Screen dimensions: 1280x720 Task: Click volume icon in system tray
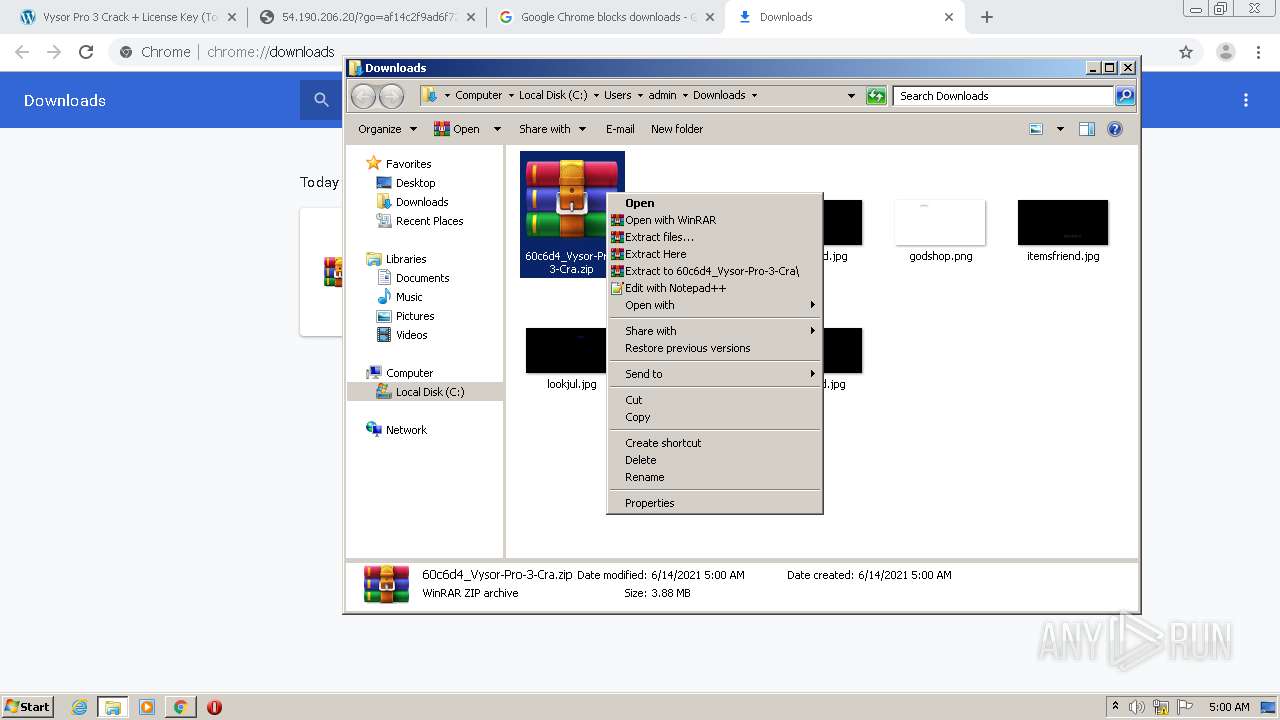1139,707
